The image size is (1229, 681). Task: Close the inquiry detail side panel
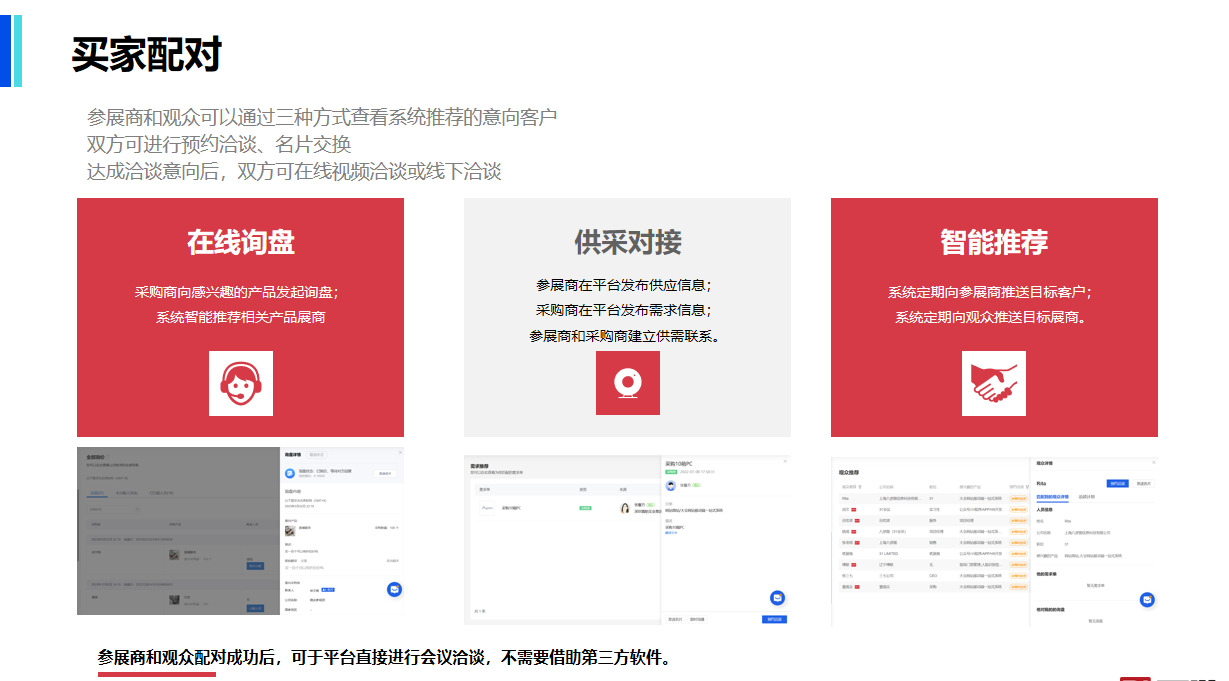point(399,453)
